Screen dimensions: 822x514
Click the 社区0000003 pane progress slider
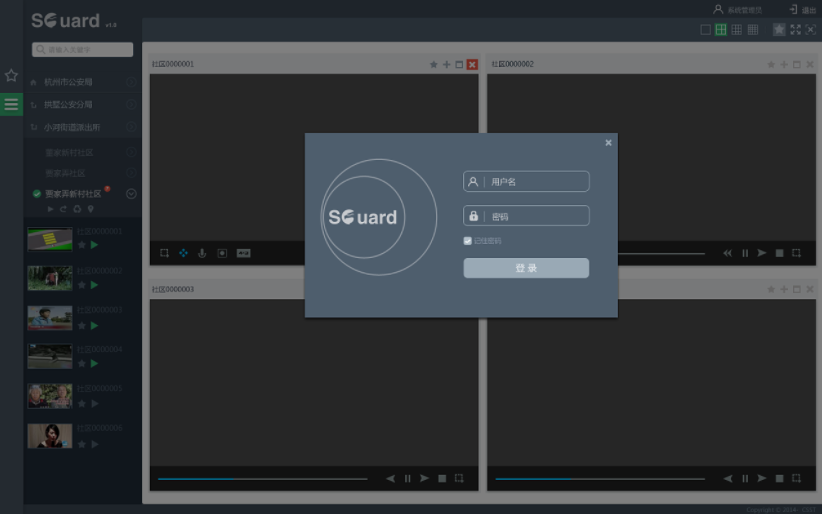coord(262,479)
